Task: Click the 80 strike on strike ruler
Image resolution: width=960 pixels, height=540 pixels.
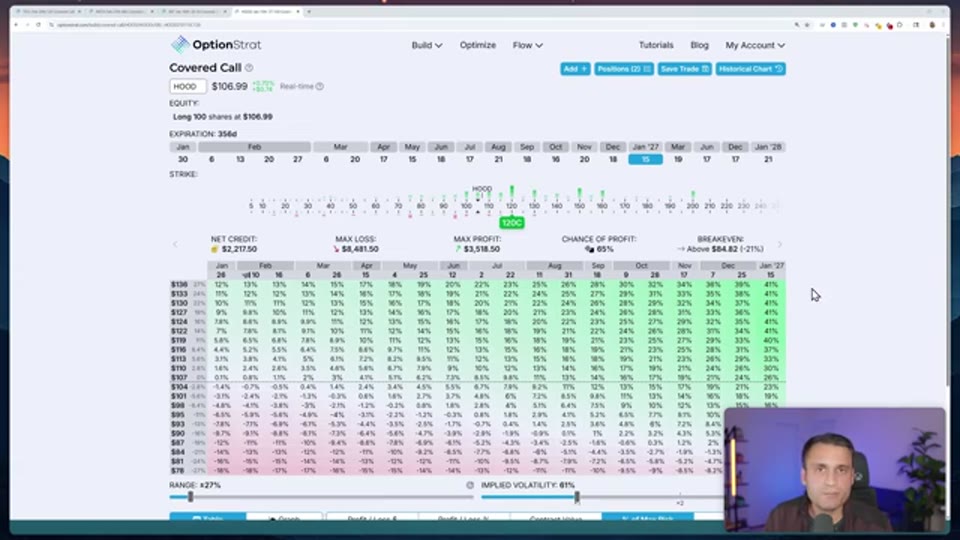Action: point(421,206)
